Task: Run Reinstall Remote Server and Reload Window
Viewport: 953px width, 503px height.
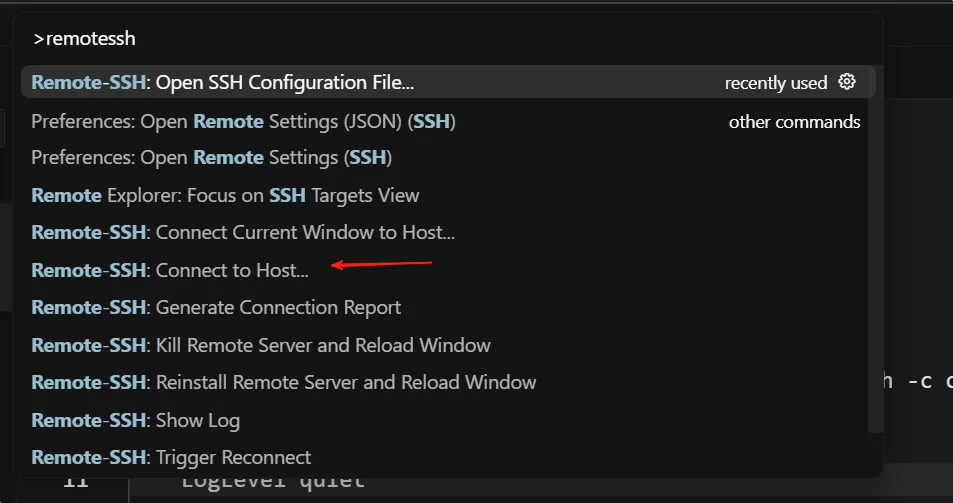Action: coord(284,383)
